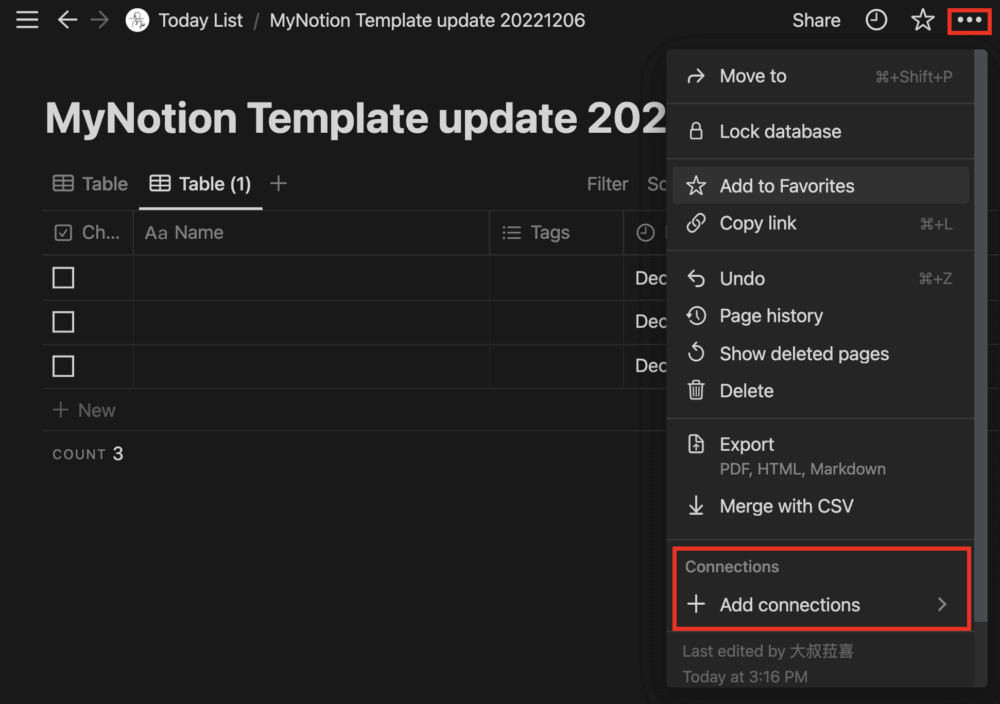
Task: Select Lock database from menu
Action: coord(780,131)
